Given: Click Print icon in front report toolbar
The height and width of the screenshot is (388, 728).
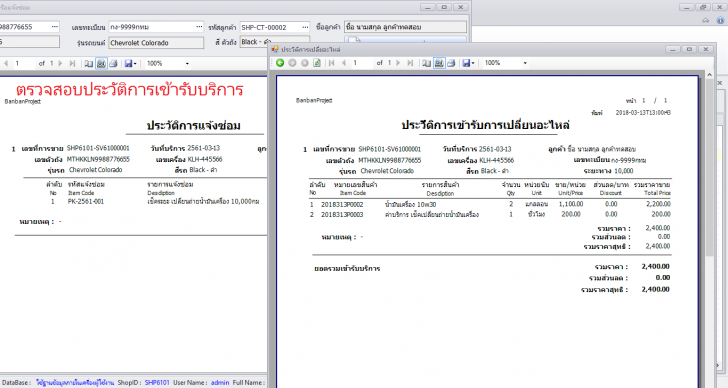Looking at the screenshot, I should coord(451,63).
